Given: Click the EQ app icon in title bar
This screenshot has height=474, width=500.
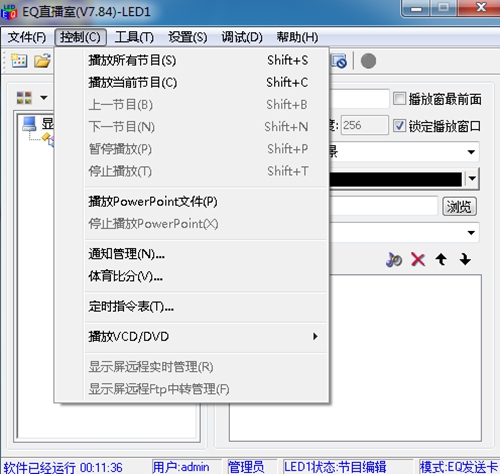Looking at the screenshot, I should (x=9, y=12).
